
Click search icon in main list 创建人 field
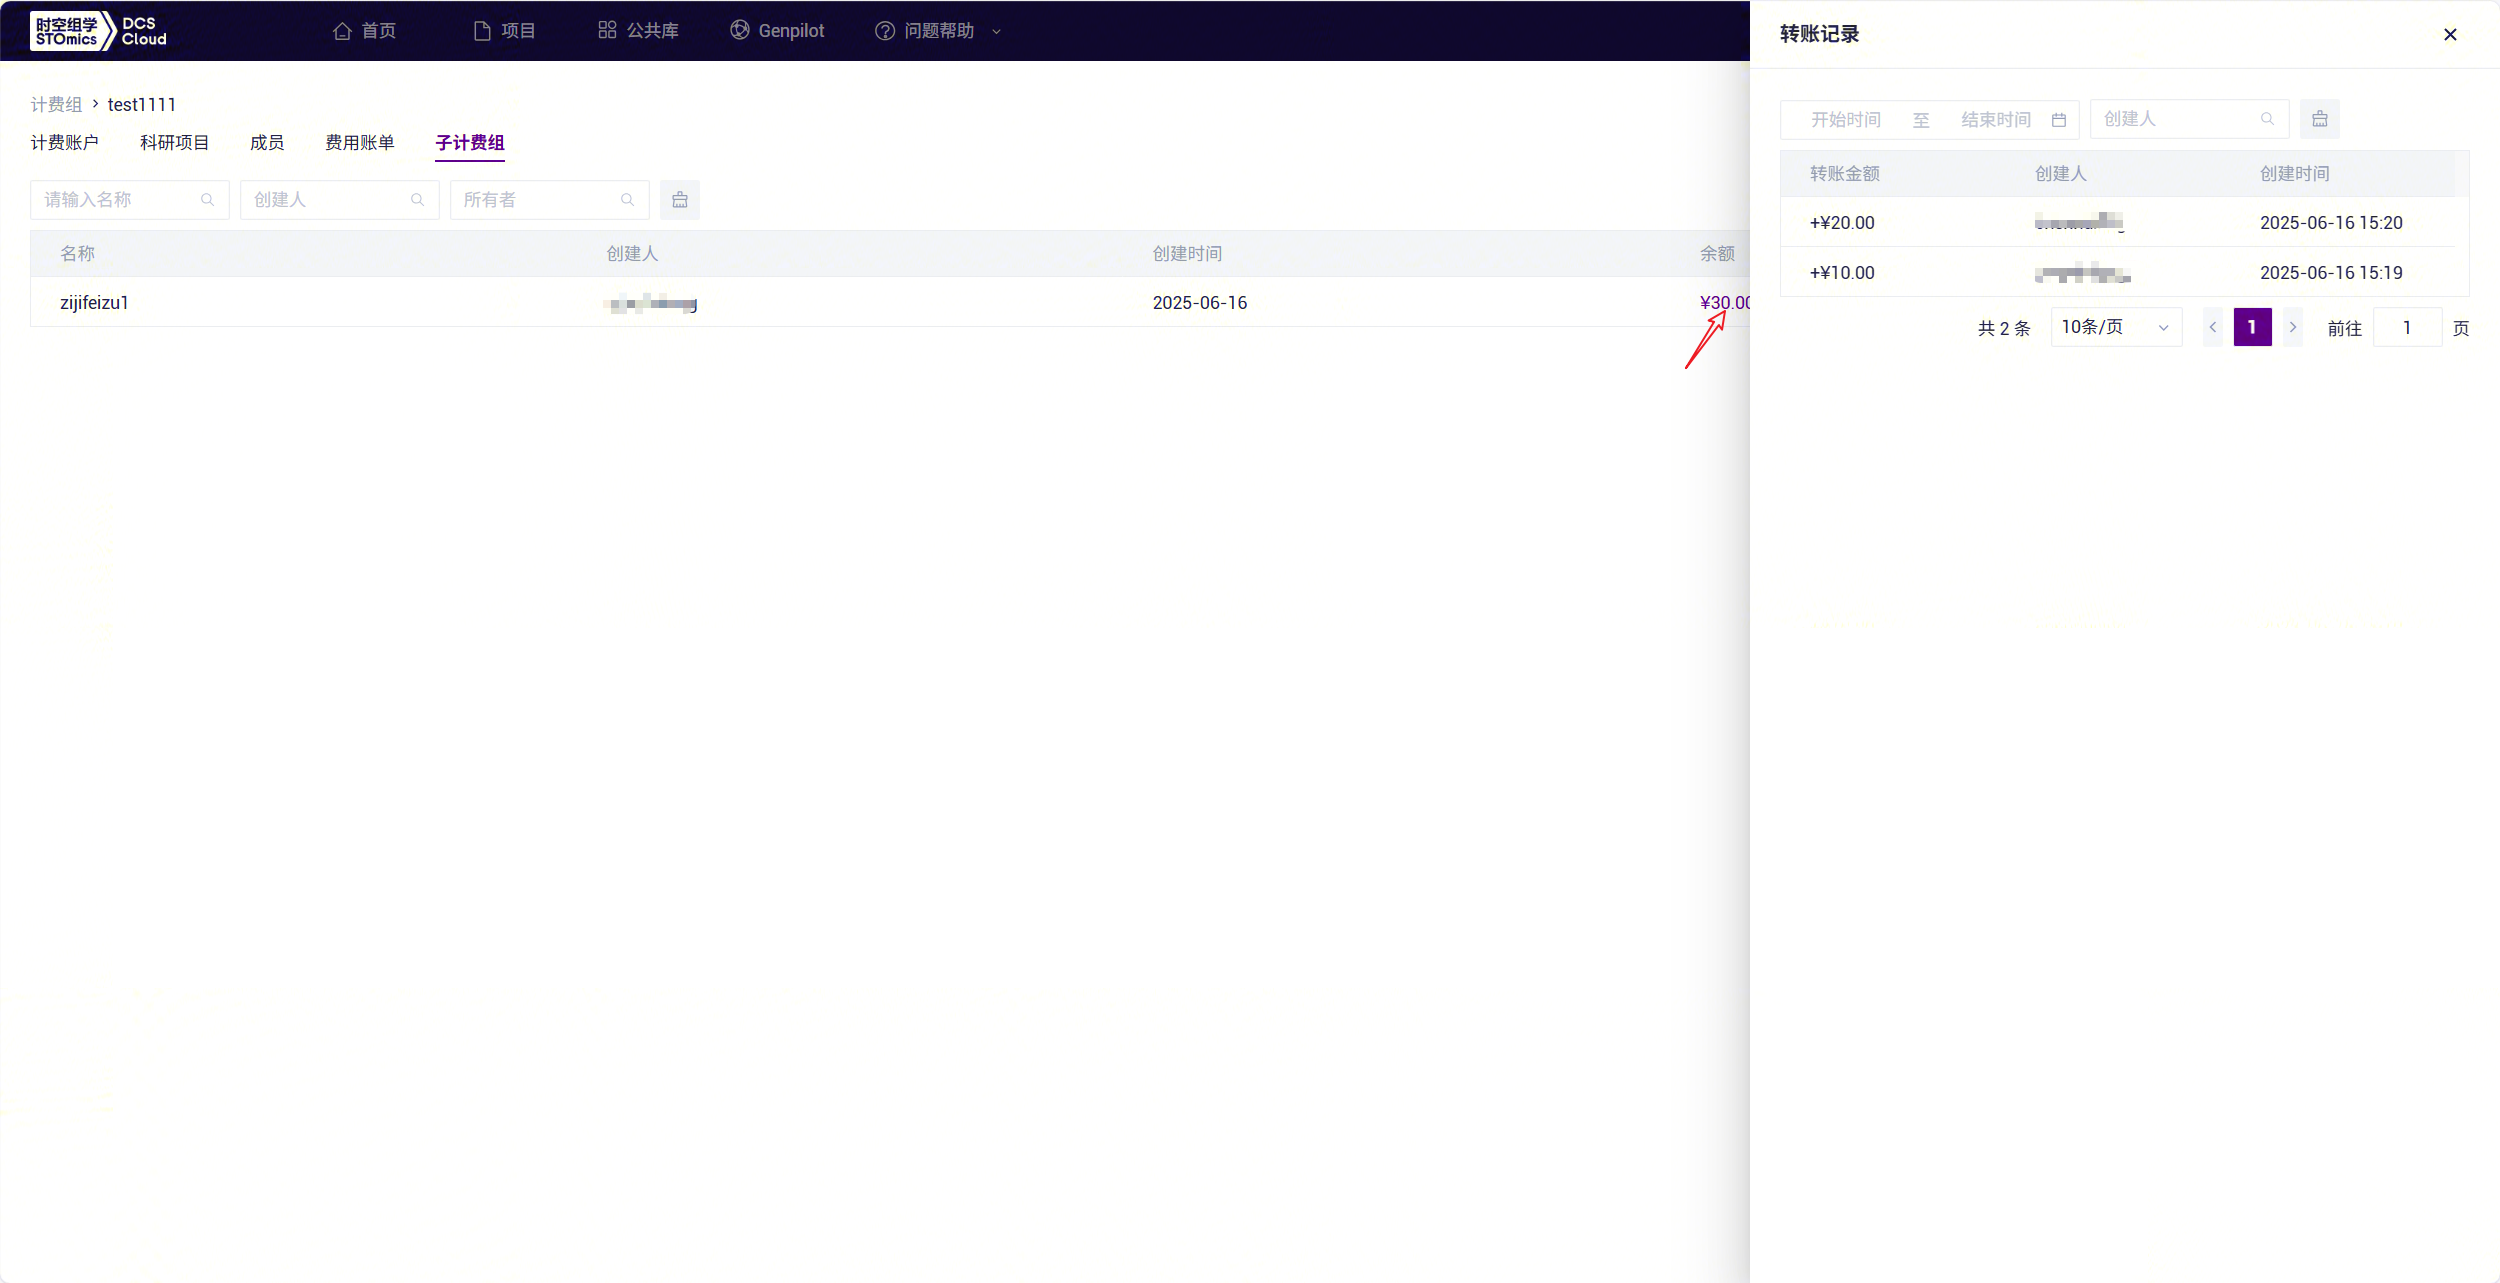[418, 200]
